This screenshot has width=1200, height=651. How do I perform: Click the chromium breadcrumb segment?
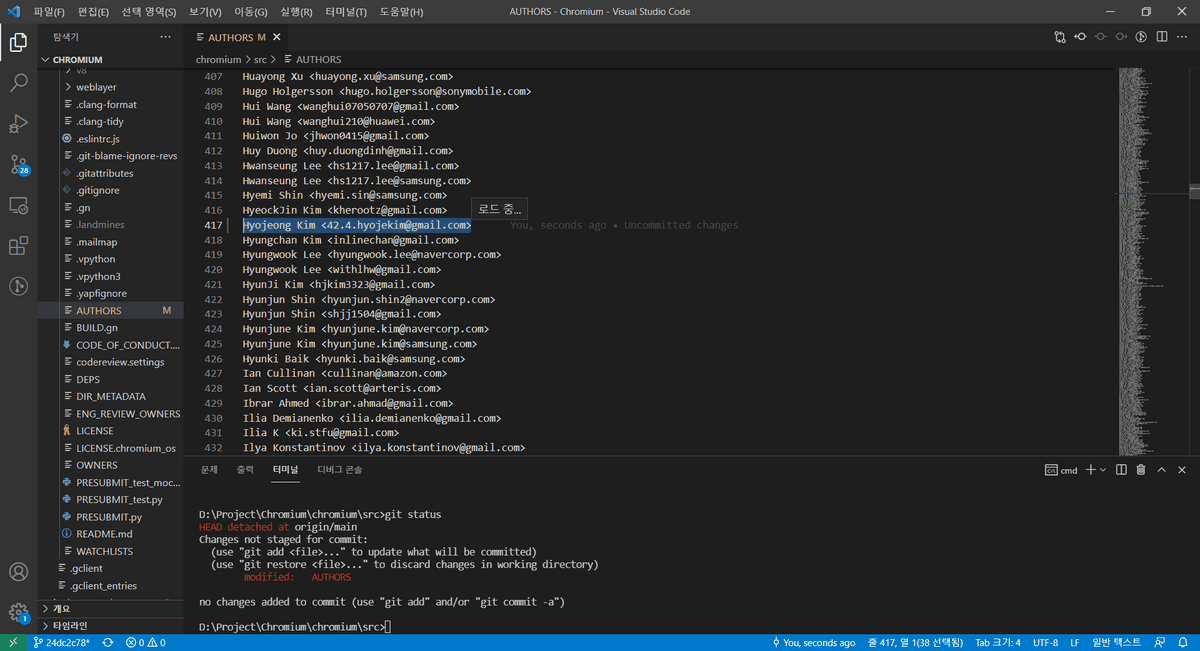click(x=218, y=59)
